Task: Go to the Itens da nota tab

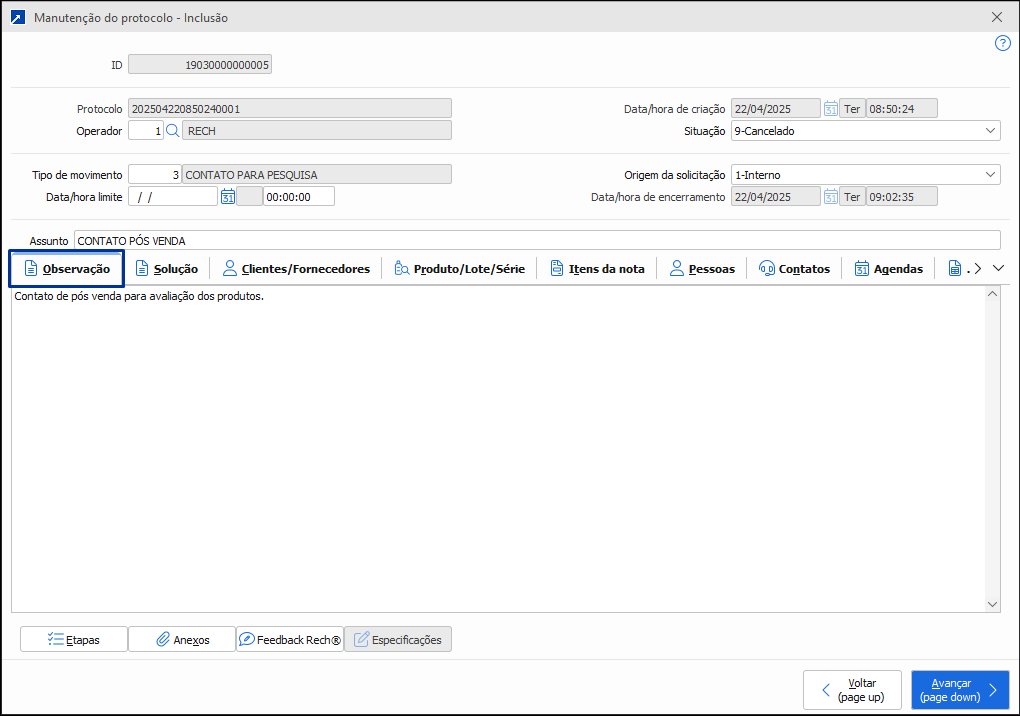Action: (597, 269)
